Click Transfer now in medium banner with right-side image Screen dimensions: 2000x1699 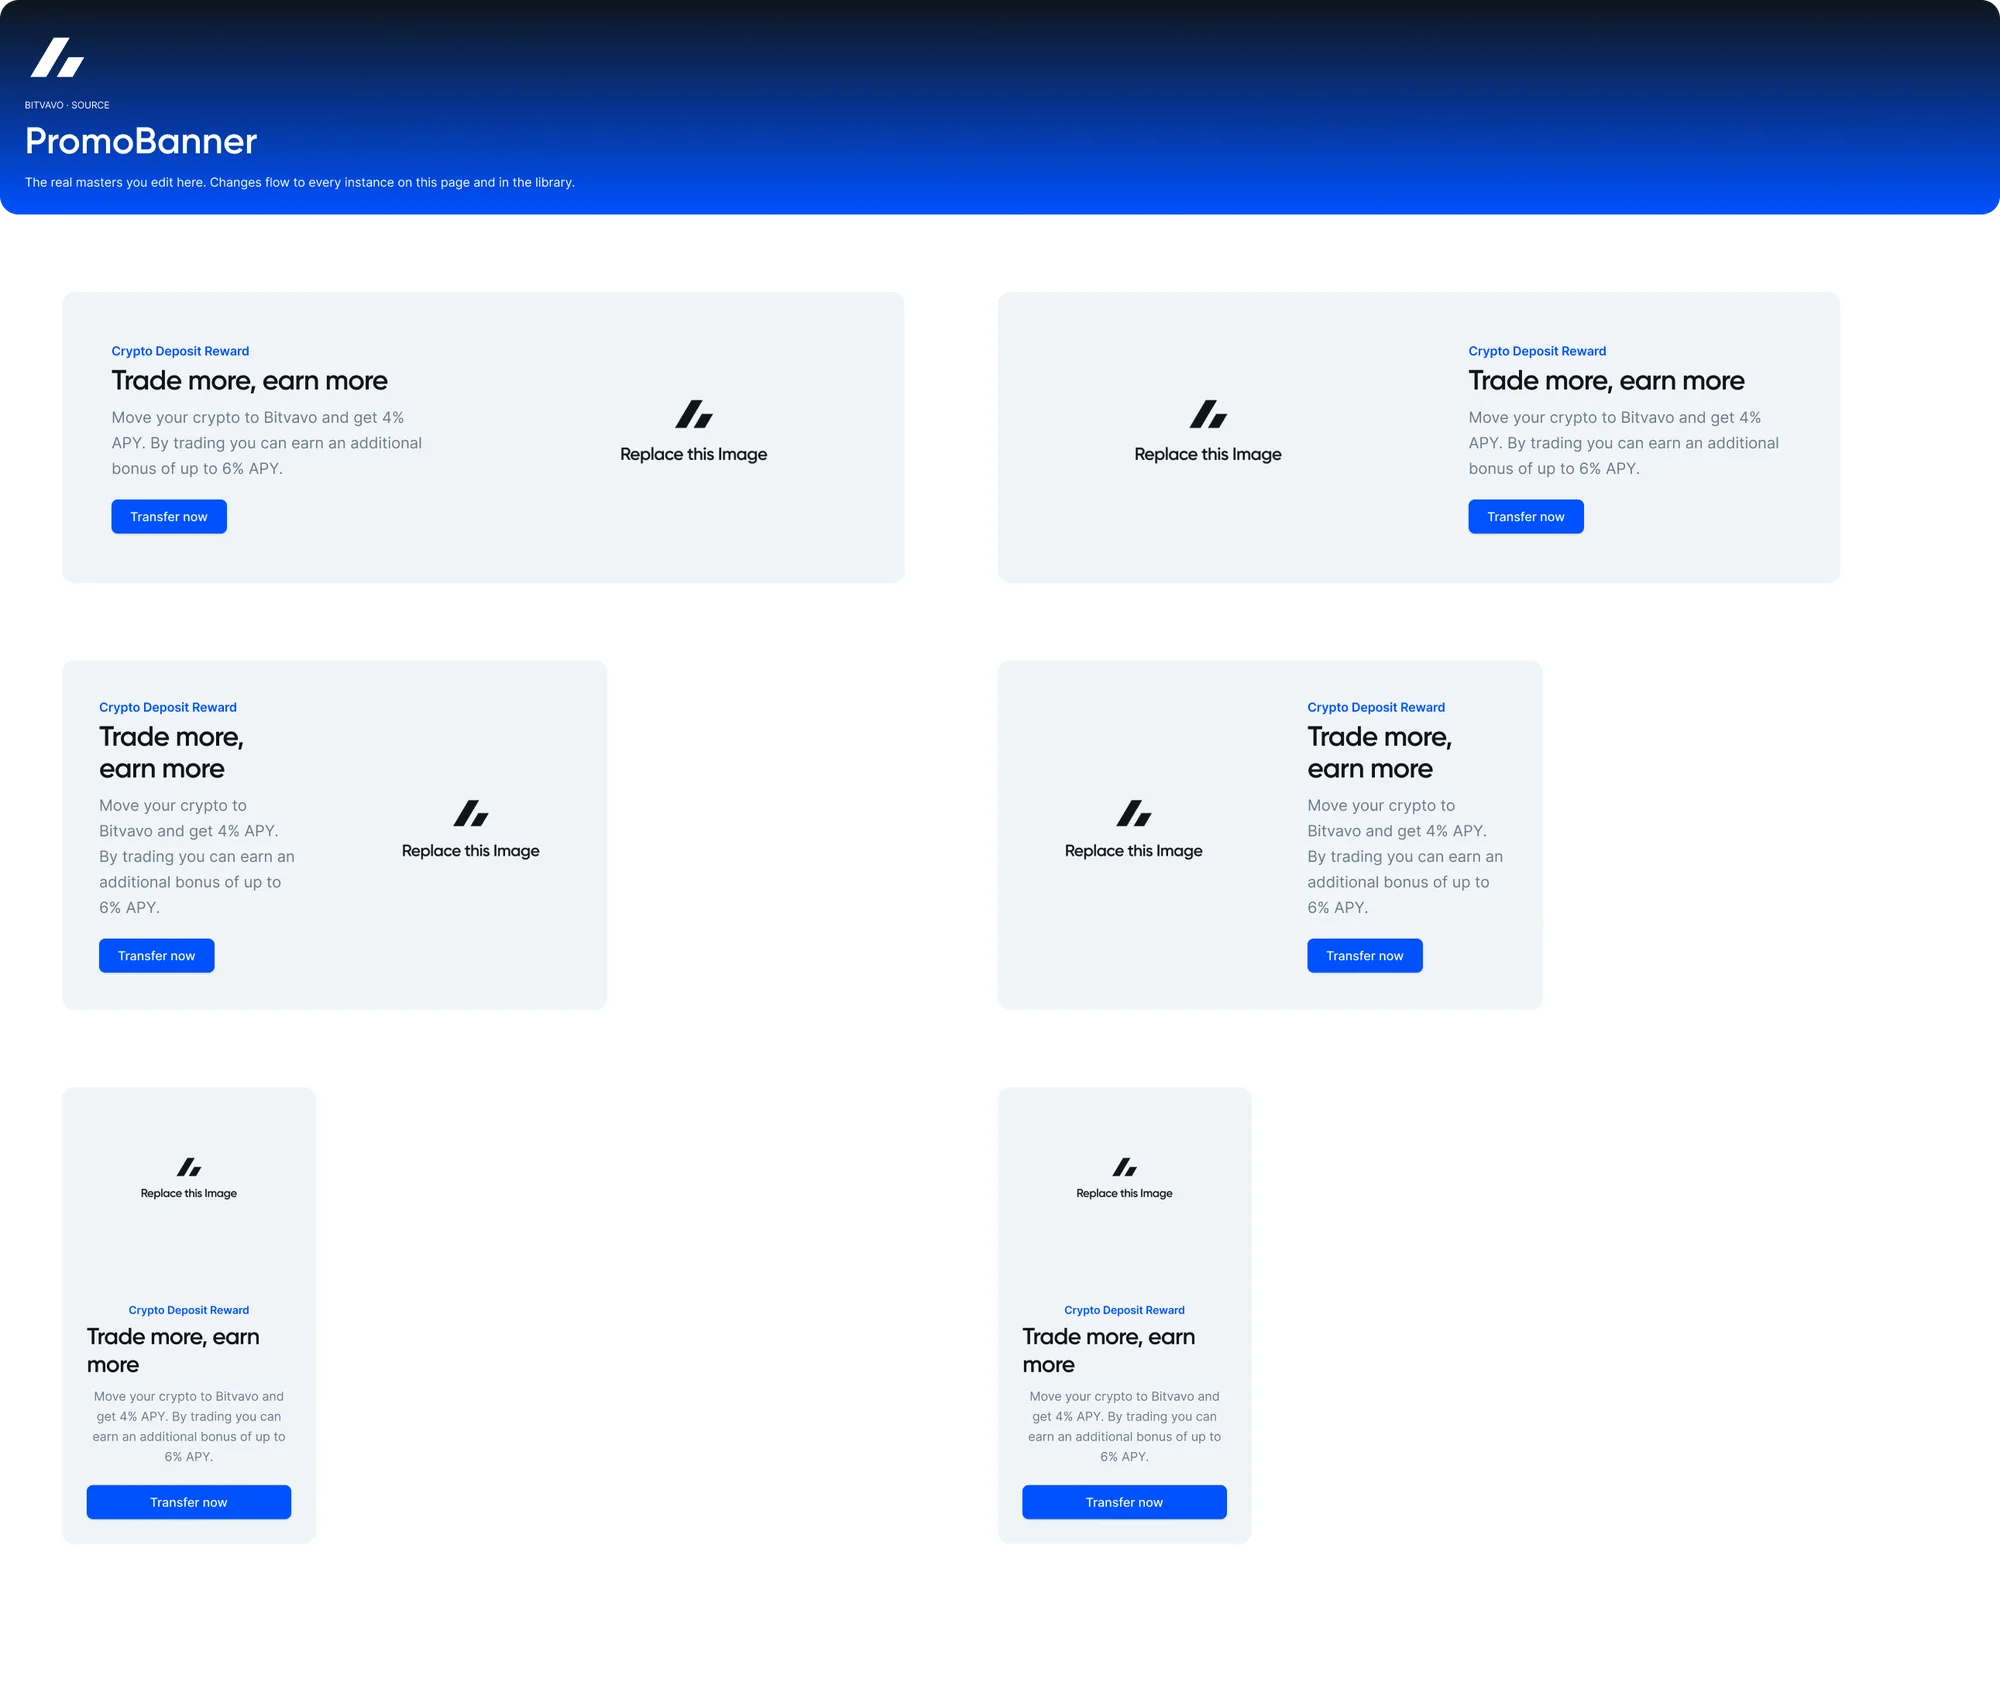click(157, 956)
